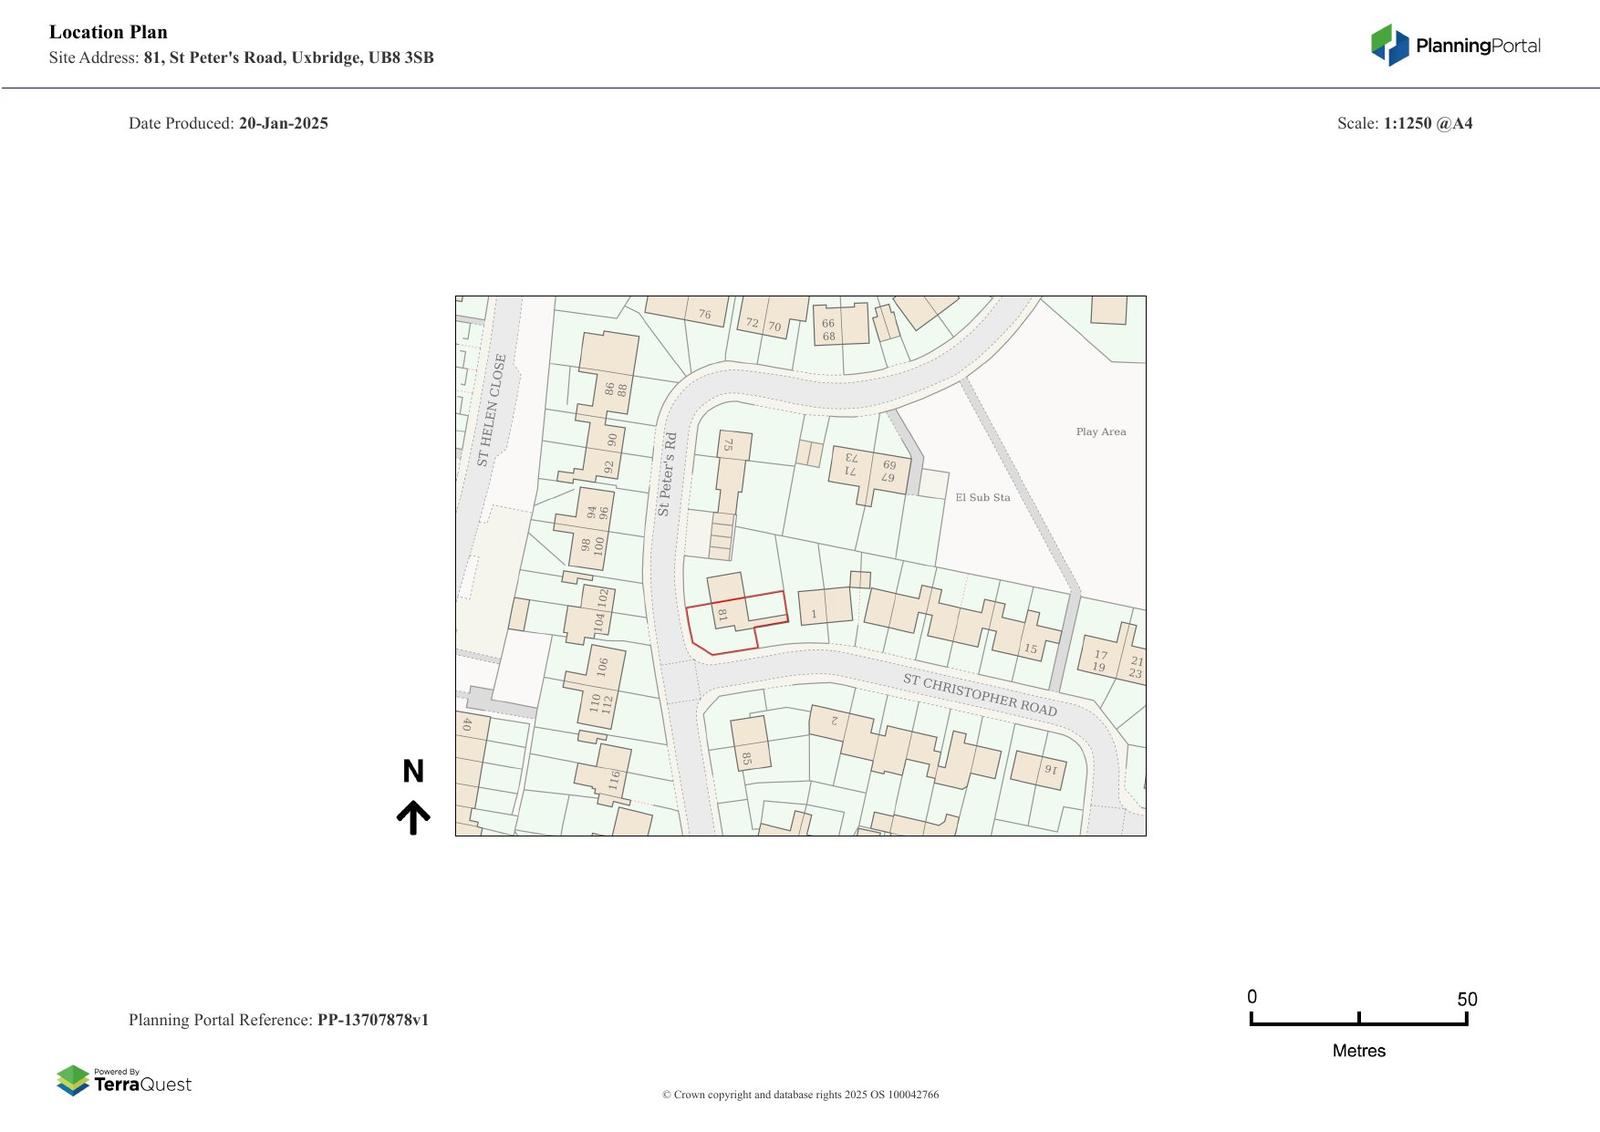
Task: Click the date produced 20-Jan-2025
Action: click(x=283, y=123)
